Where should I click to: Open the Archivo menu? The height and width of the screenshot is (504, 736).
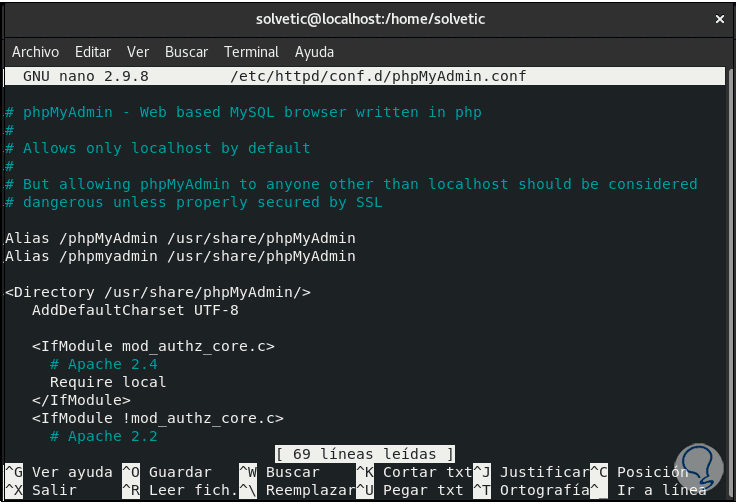[35, 52]
